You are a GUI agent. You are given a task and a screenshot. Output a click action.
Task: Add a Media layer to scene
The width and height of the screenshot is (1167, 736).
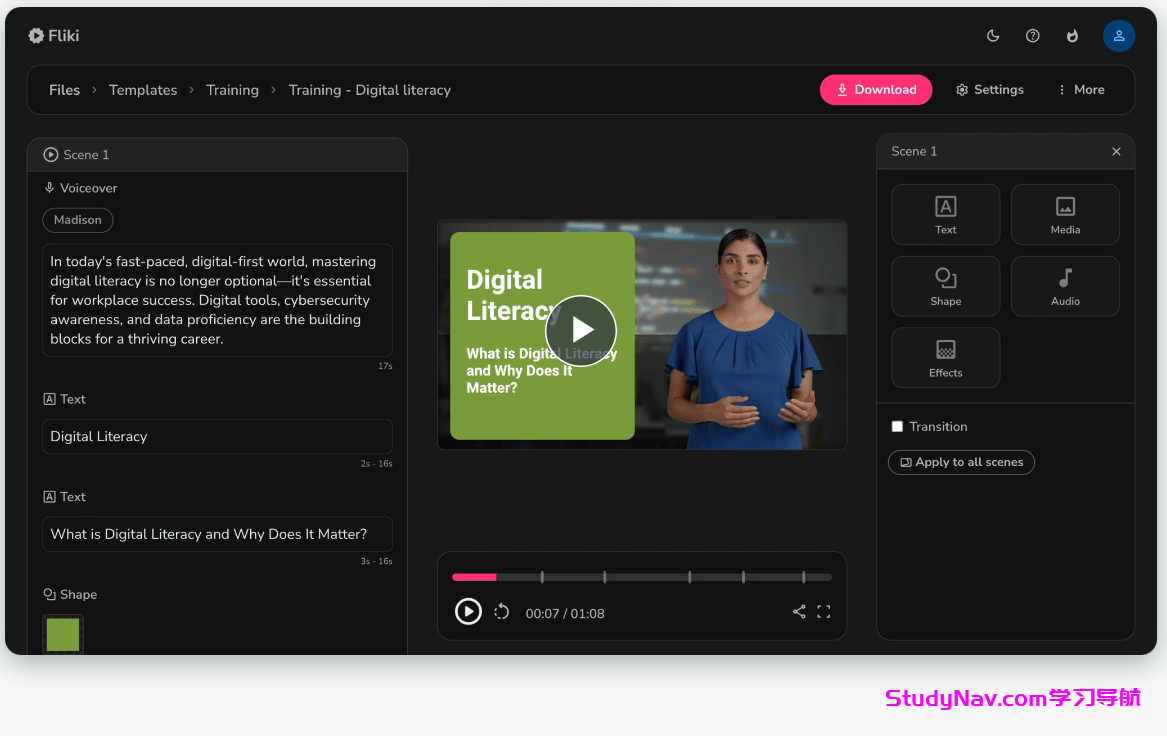[x=1065, y=214]
